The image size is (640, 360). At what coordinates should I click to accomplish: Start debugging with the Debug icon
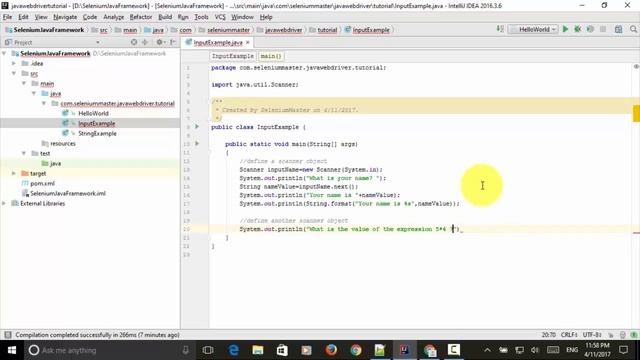coord(578,29)
